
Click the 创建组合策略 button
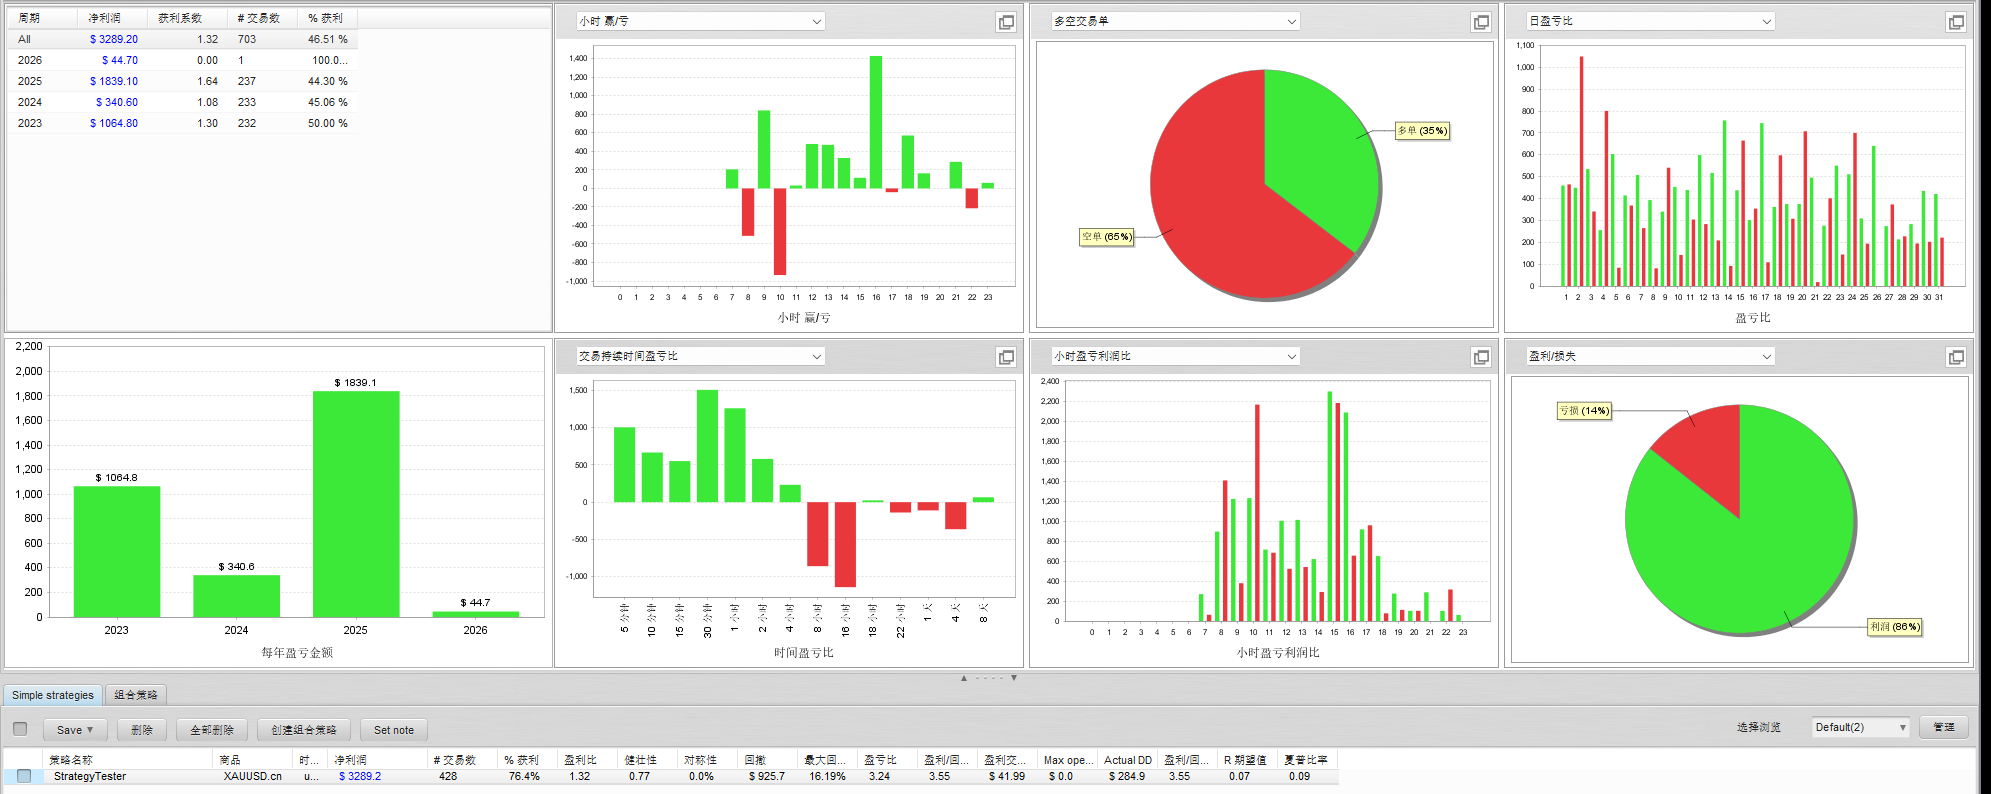pos(304,730)
